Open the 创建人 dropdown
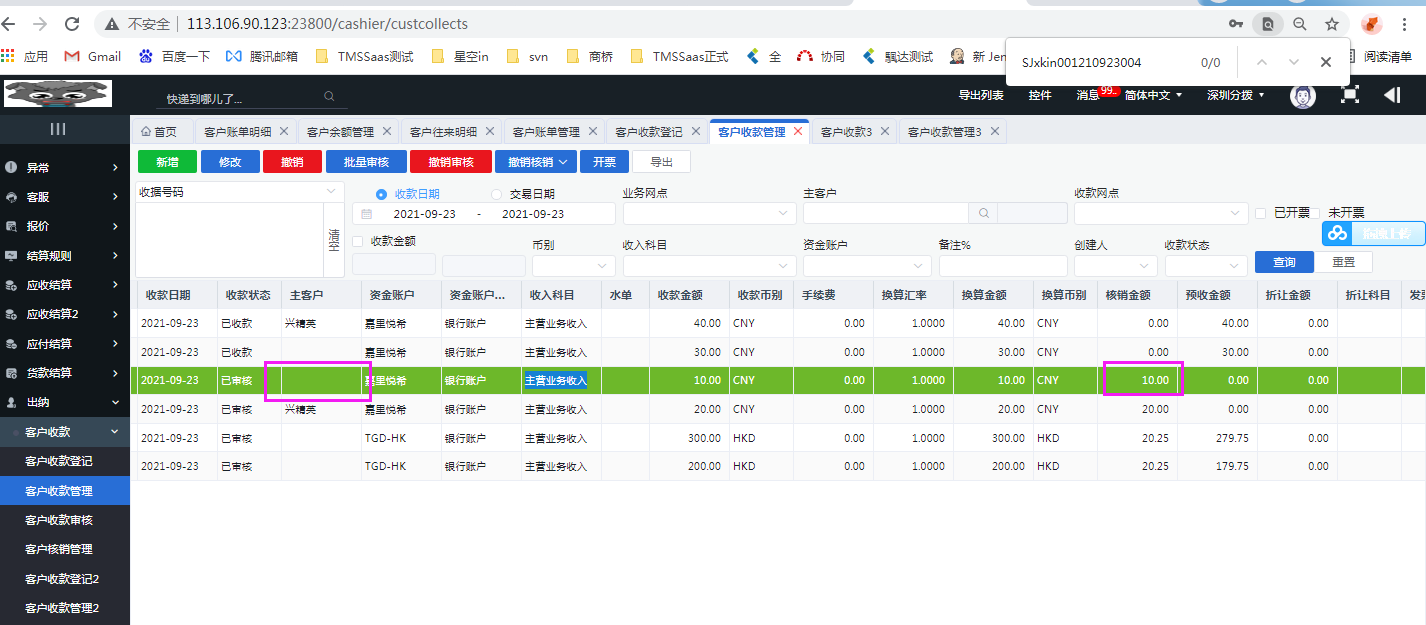The width and height of the screenshot is (1426, 625). coord(1116,266)
